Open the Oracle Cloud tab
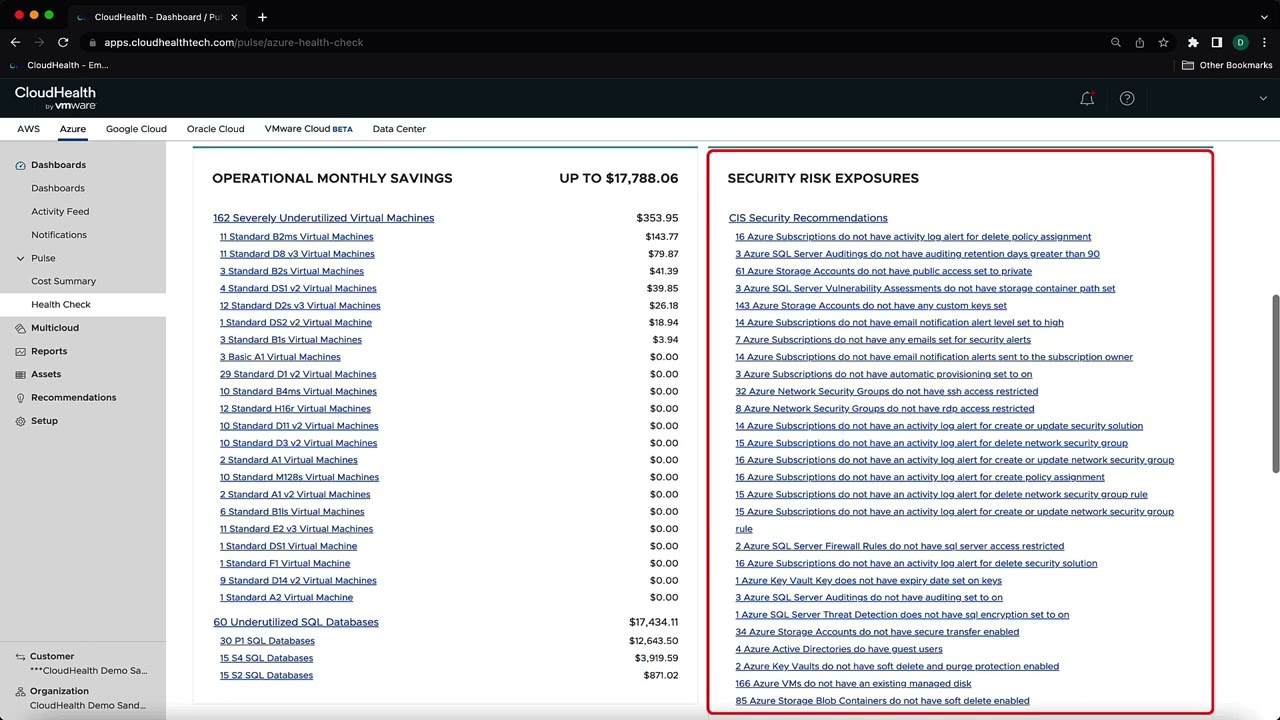 (x=215, y=129)
